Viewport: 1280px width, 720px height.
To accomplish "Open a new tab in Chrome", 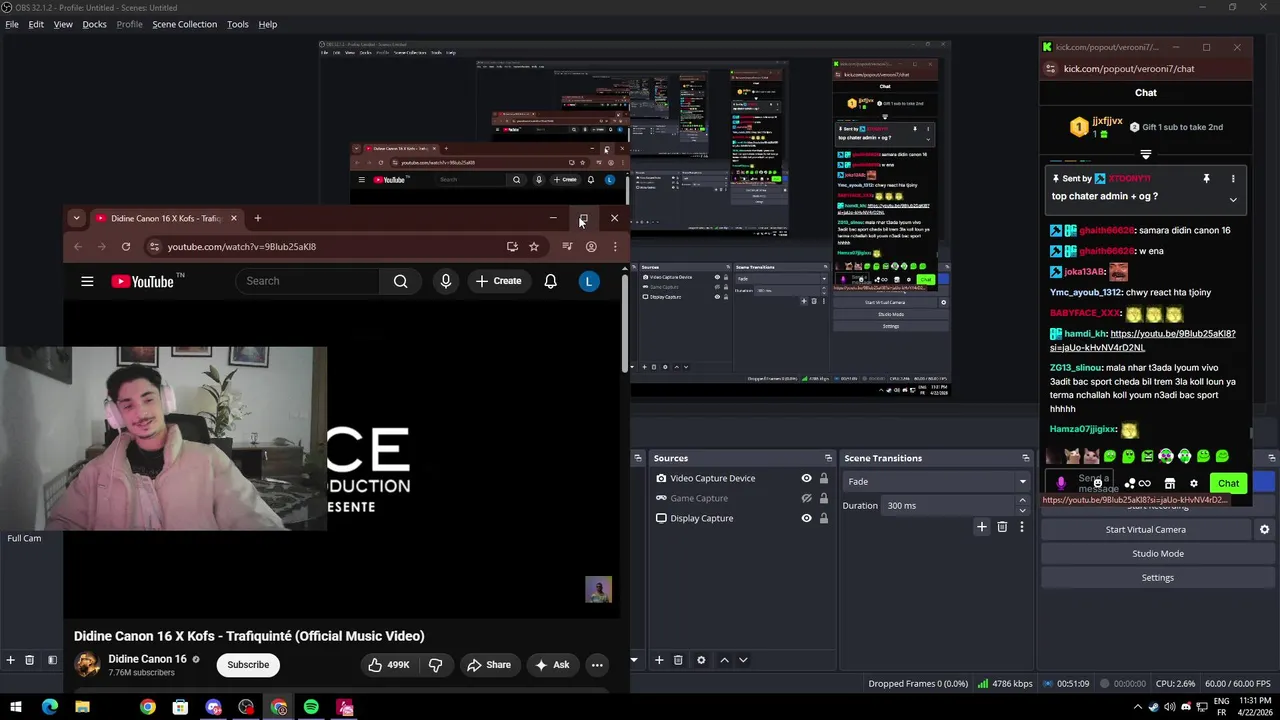I will [257, 218].
